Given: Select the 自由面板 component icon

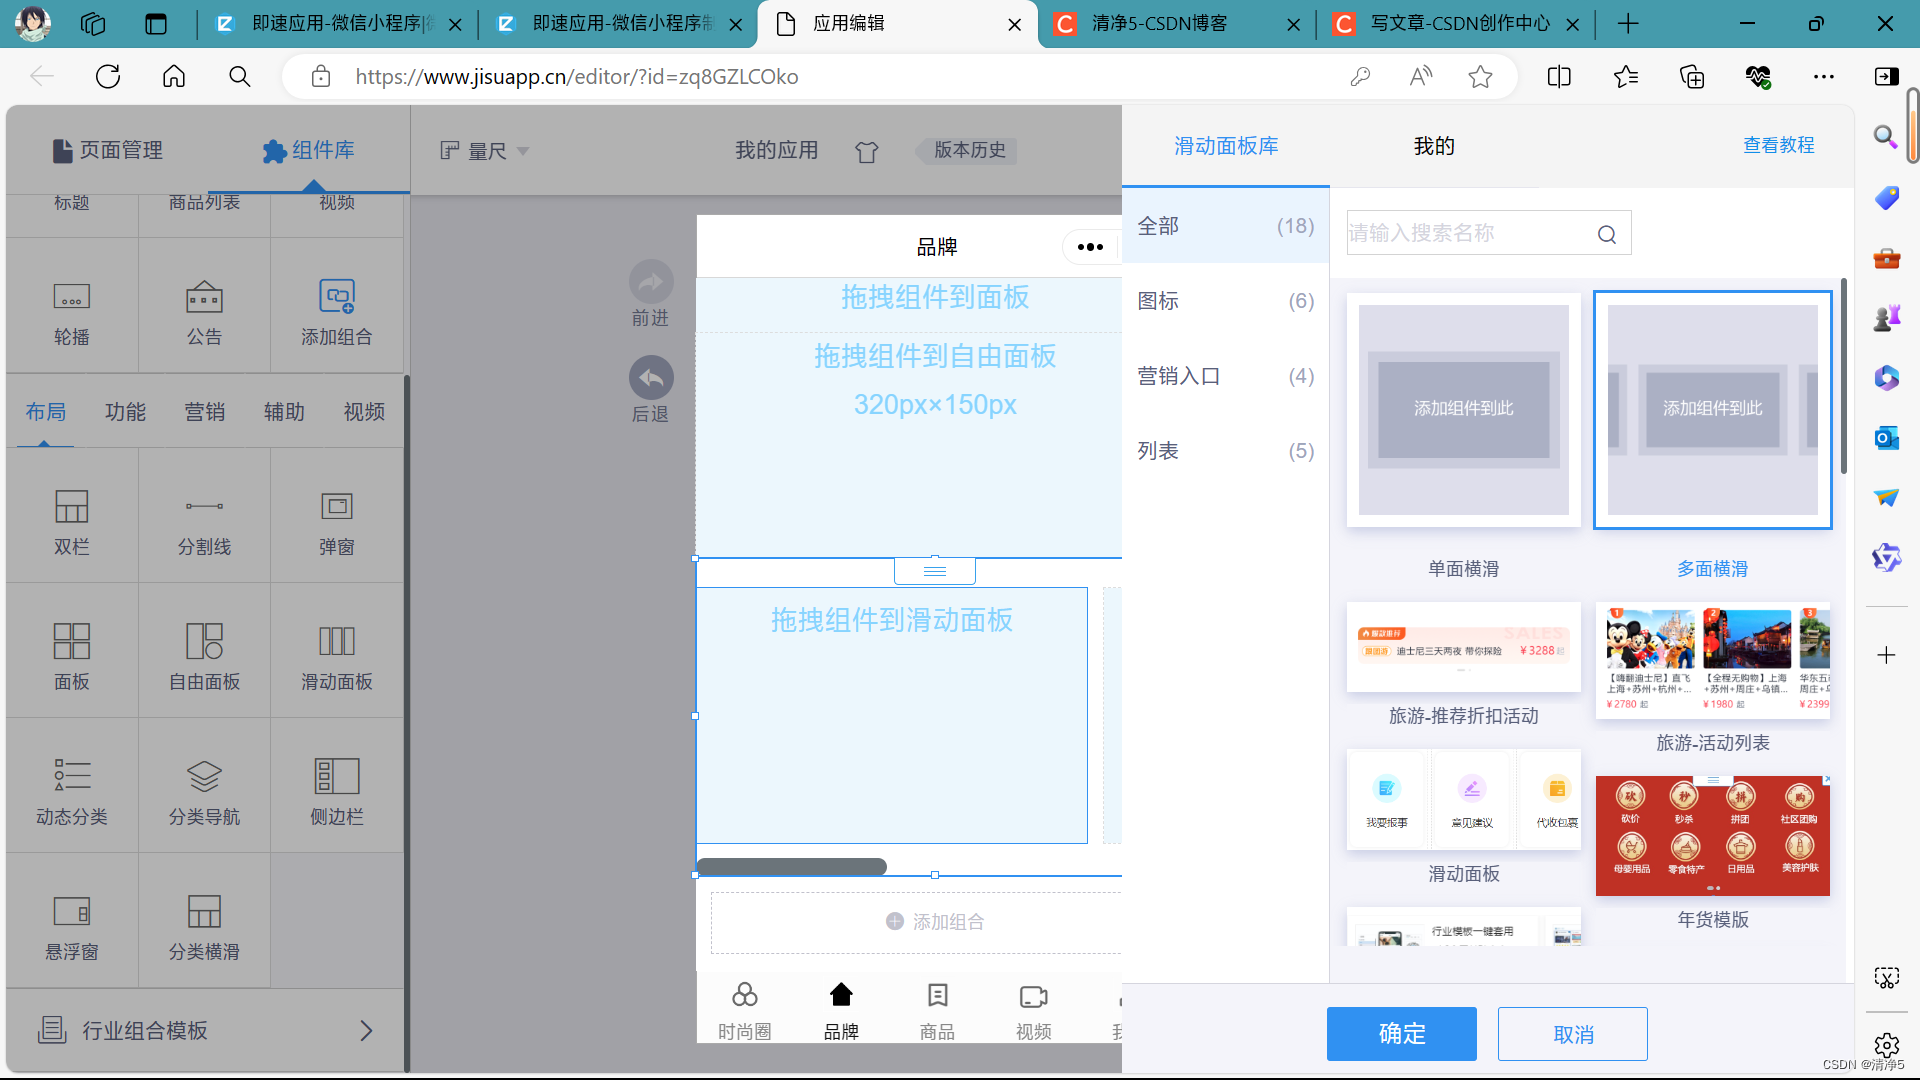Looking at the screenshot, I should click(204, 642).
